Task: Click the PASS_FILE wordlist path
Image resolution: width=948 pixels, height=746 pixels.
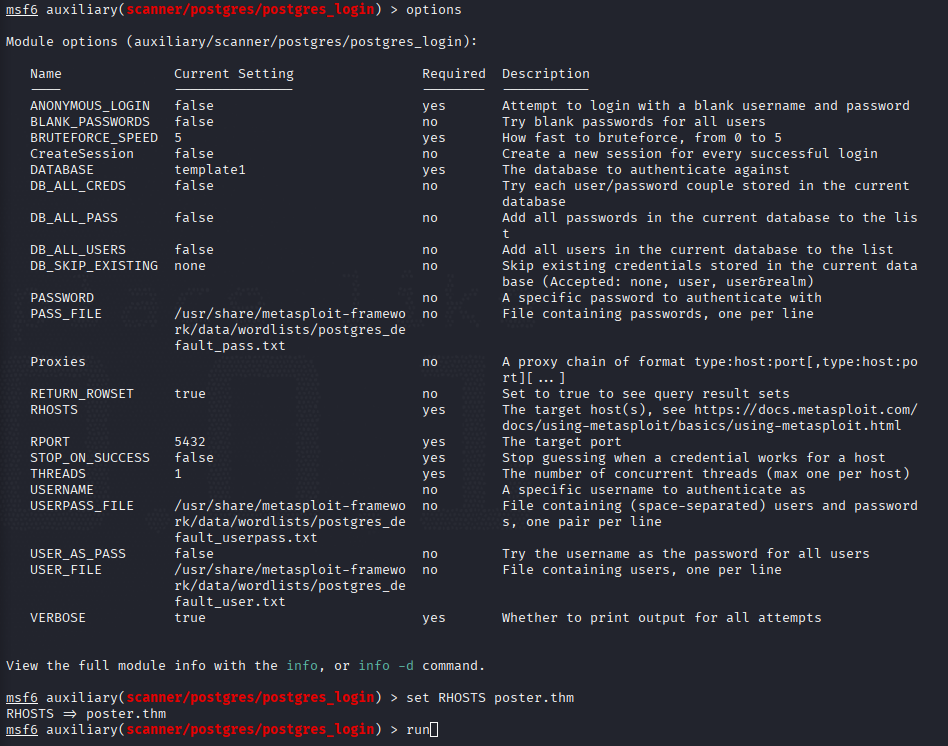Action: [290, 329]
